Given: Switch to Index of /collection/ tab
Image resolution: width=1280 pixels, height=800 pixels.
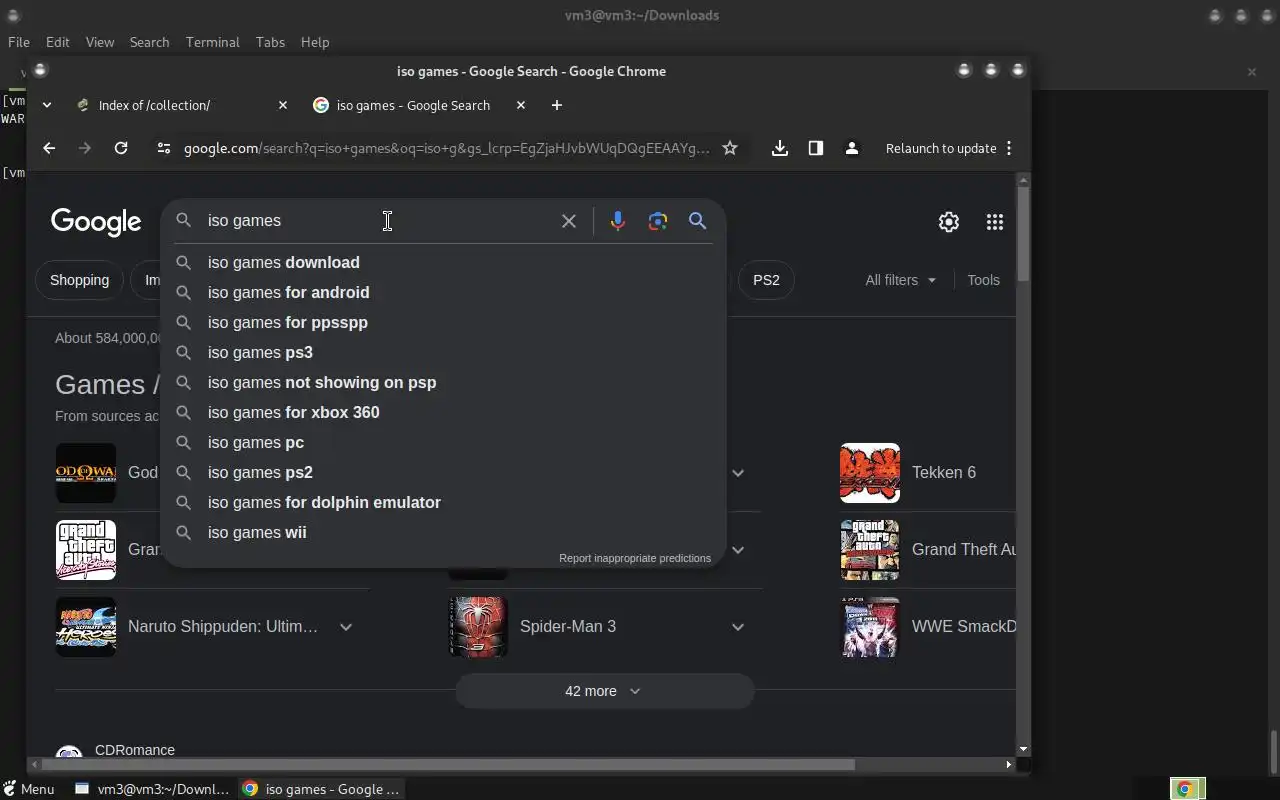Looking at the screenshot, I should click(x=180, y=105).
